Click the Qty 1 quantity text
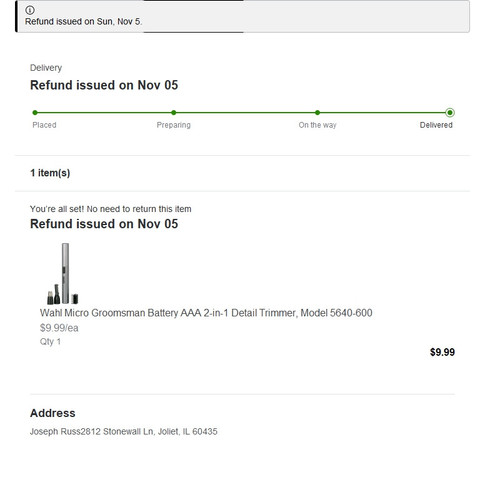This screenshot has height=479, width=500. pyautogui.click(x=50, y=342)
